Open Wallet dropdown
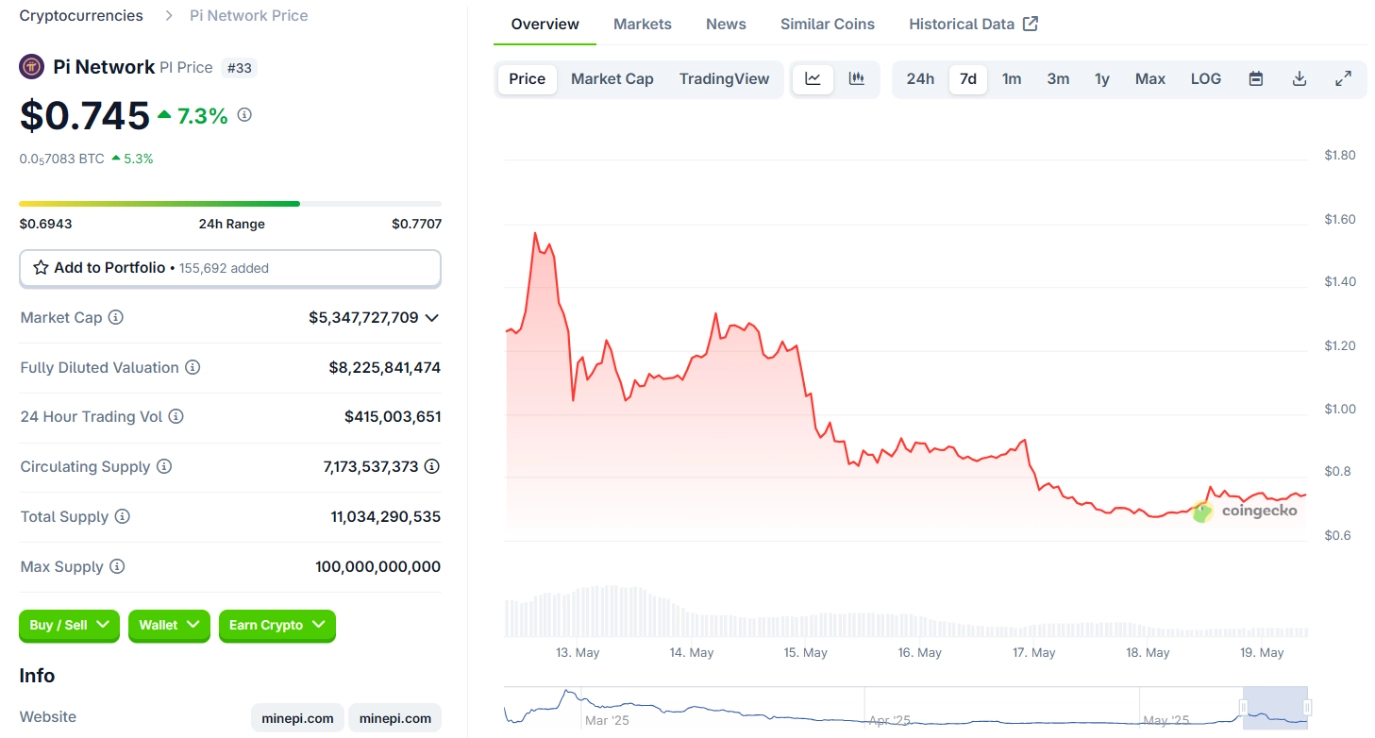Screen dimensions: 1375x738 click(169, 625)
